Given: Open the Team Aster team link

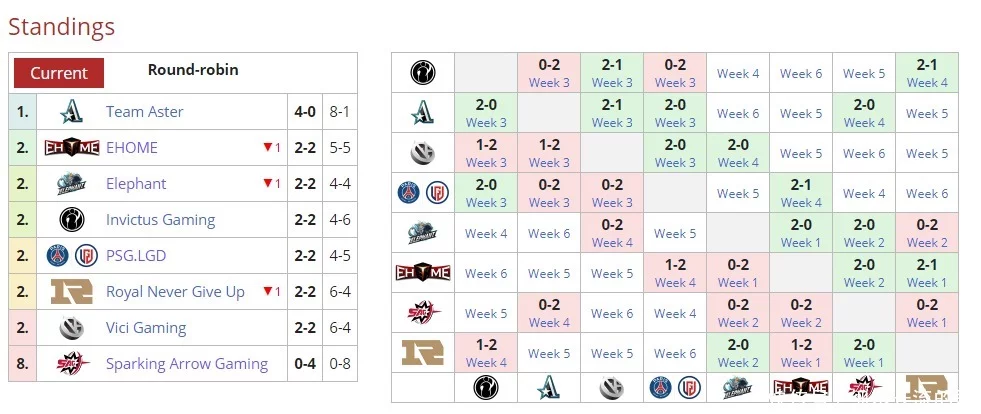Looking at the screenshot, I should pos(145,112).
